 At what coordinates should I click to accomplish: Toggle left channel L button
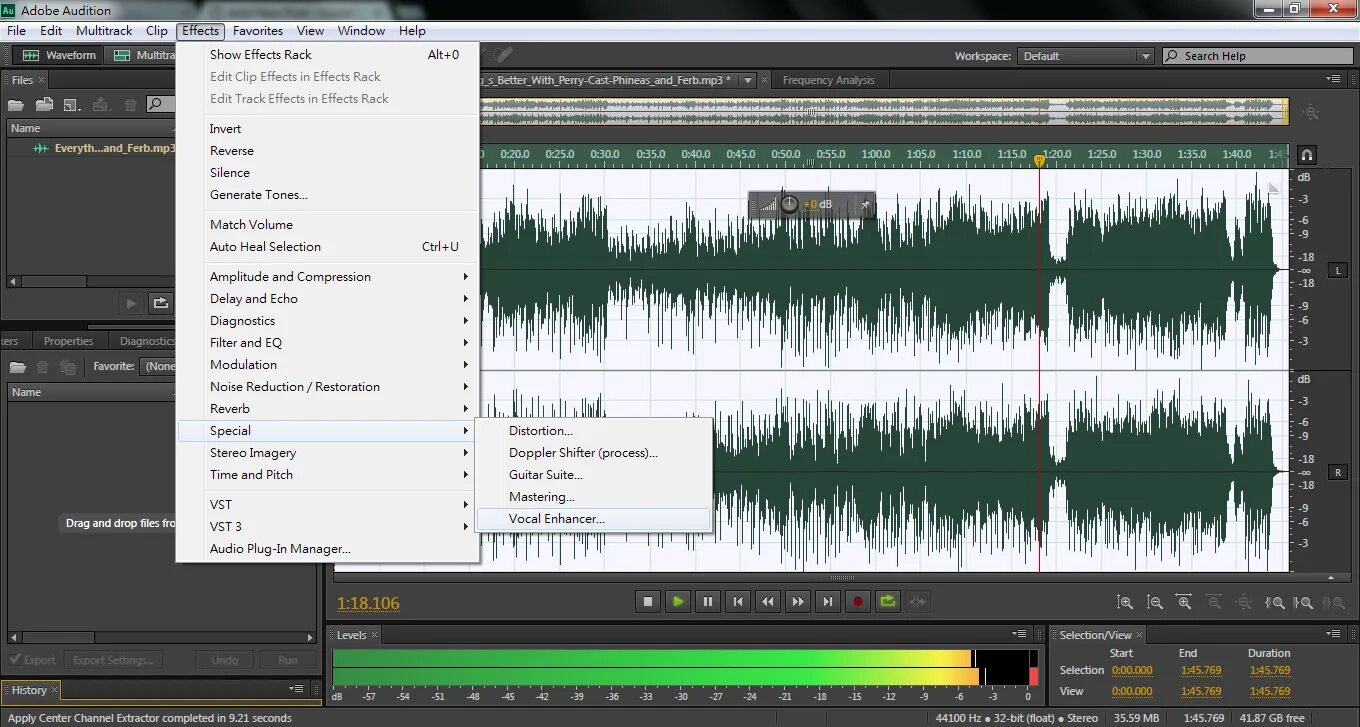pyautogui.click(x=1338, y=270)
